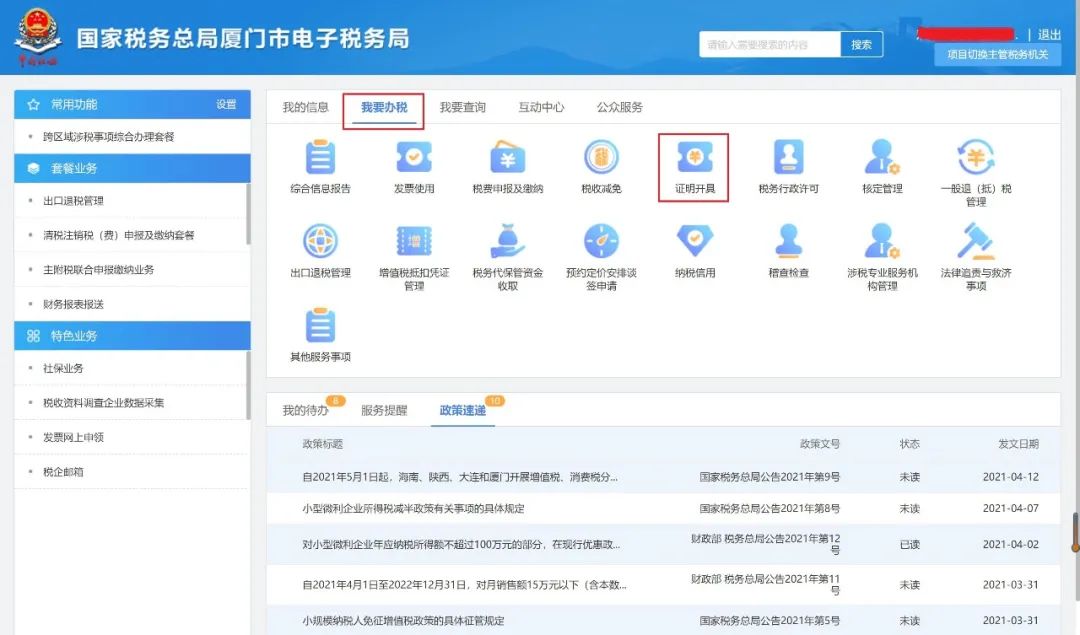This screenshot has height=635, width=1080.
Task: Click 发文日期 column header
Action: pyautogui.click(x=1018, y=444)
